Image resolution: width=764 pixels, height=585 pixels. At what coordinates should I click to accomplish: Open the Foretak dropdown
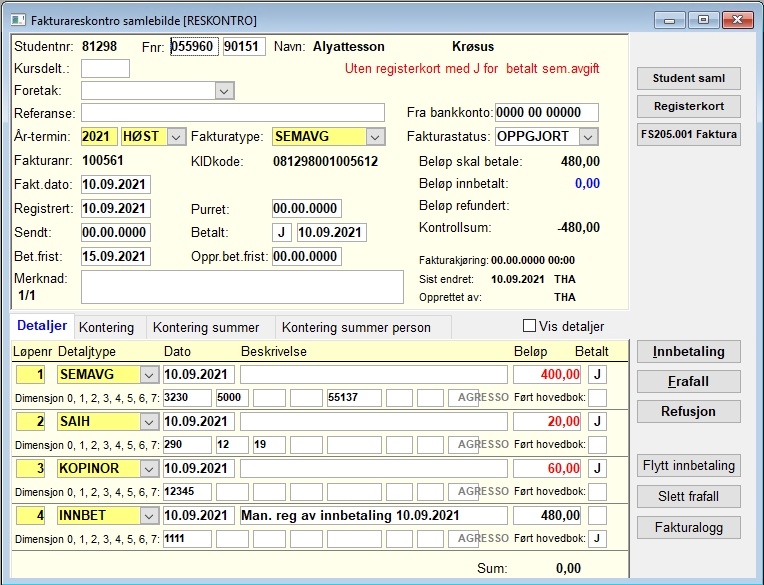click(x=224, y=91)
